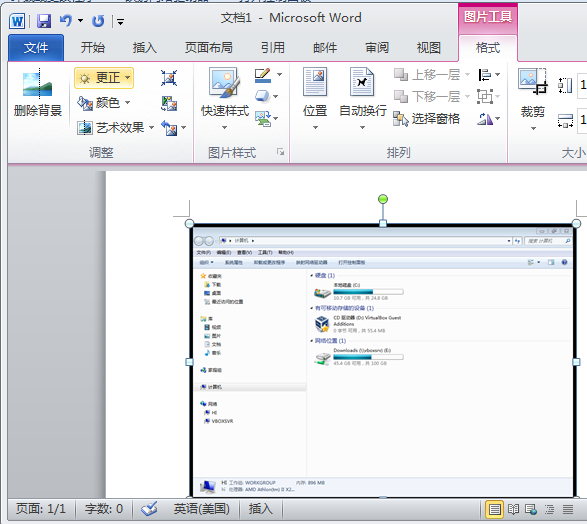Click the compress pictures icon
The width and height of the screenshot is (587, 524).
(169, 78)
